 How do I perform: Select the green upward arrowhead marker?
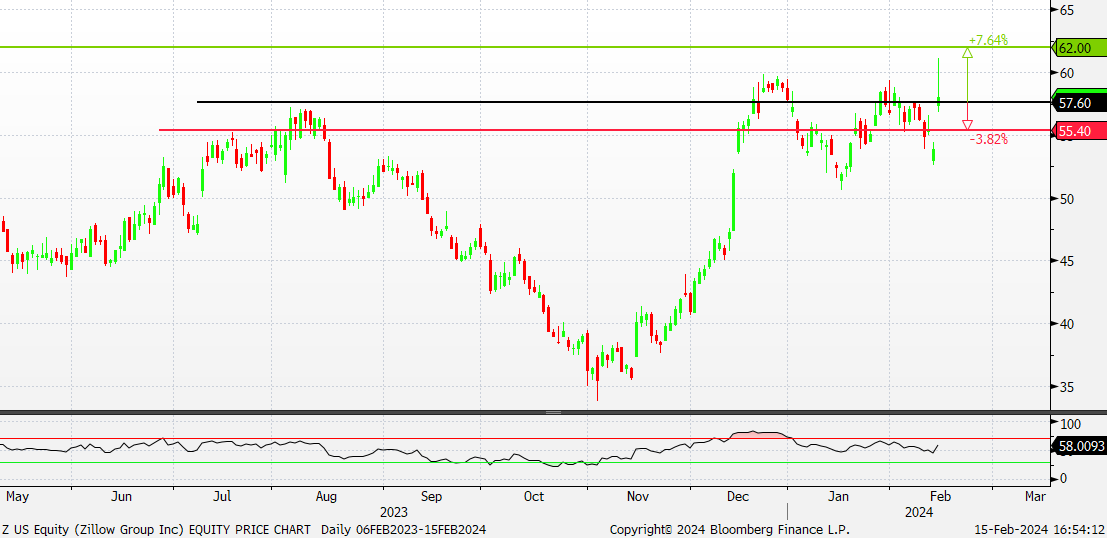pos(967,52)
